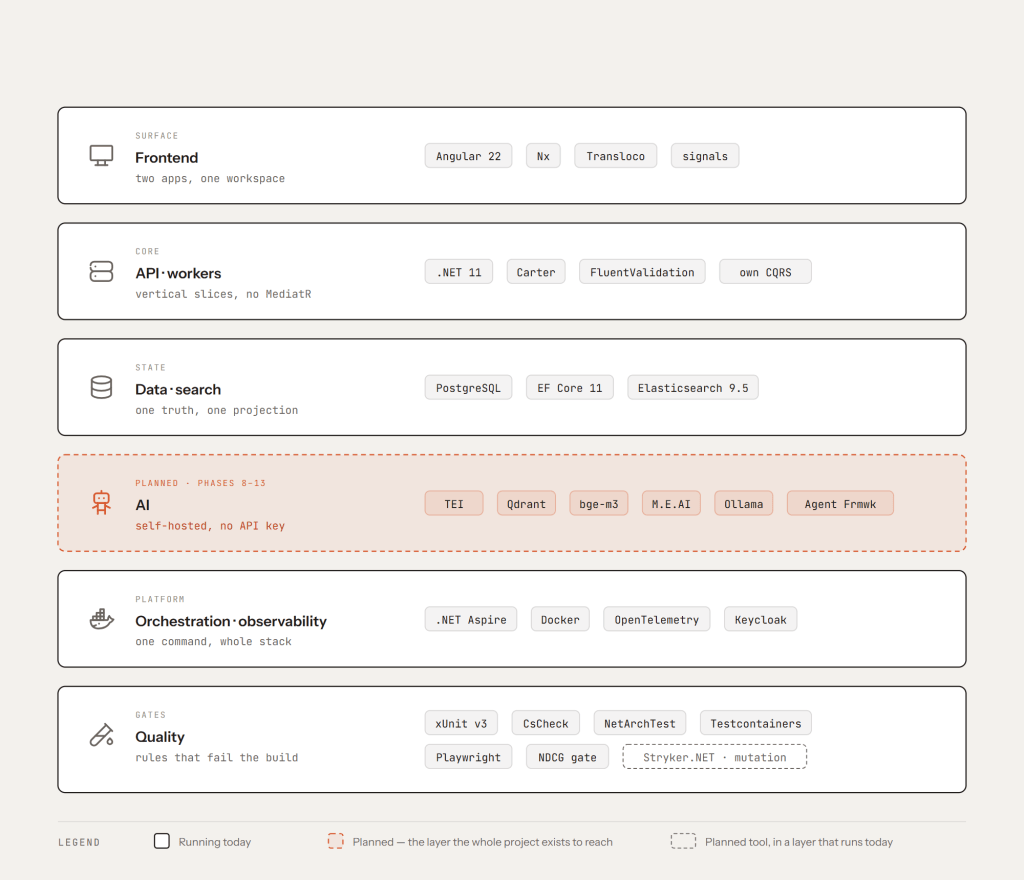This screenshot has width=1024, height=880.
Task: Click the gray dashed Planned tool legend box
Action: tap(683, 841)
